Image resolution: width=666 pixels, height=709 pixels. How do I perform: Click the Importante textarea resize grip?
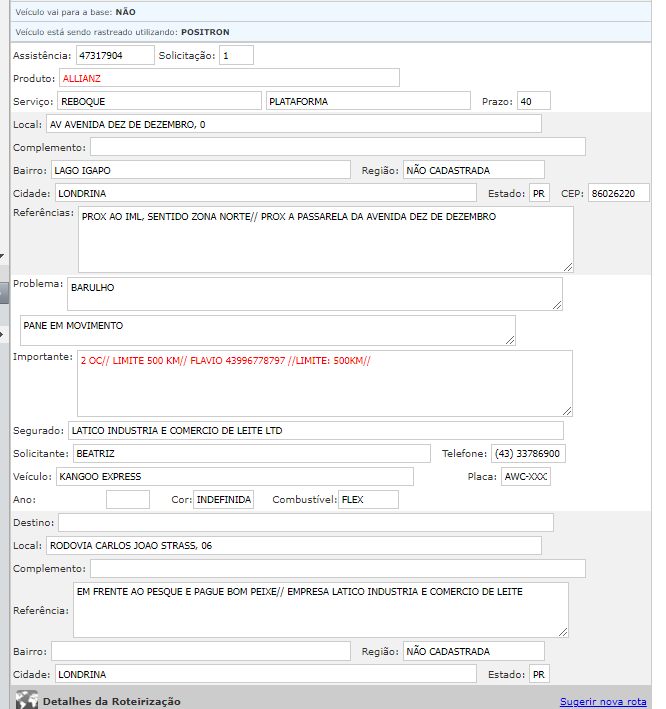point(566,410)
